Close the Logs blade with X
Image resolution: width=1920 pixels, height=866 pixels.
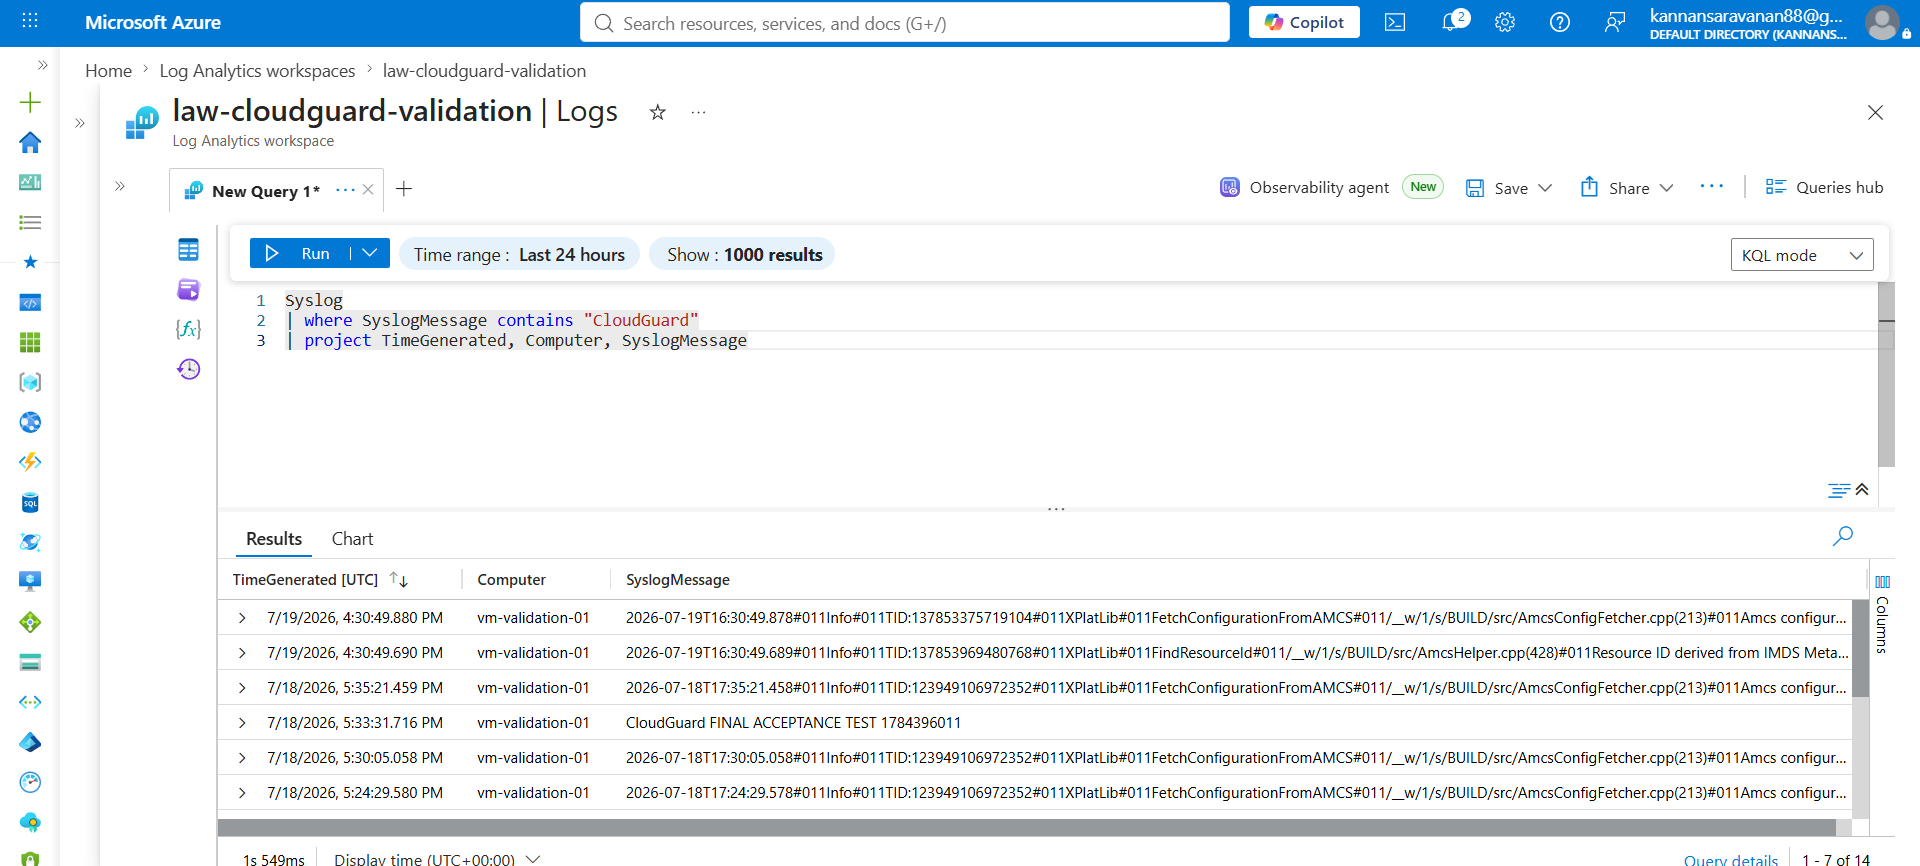point(1875,113)
